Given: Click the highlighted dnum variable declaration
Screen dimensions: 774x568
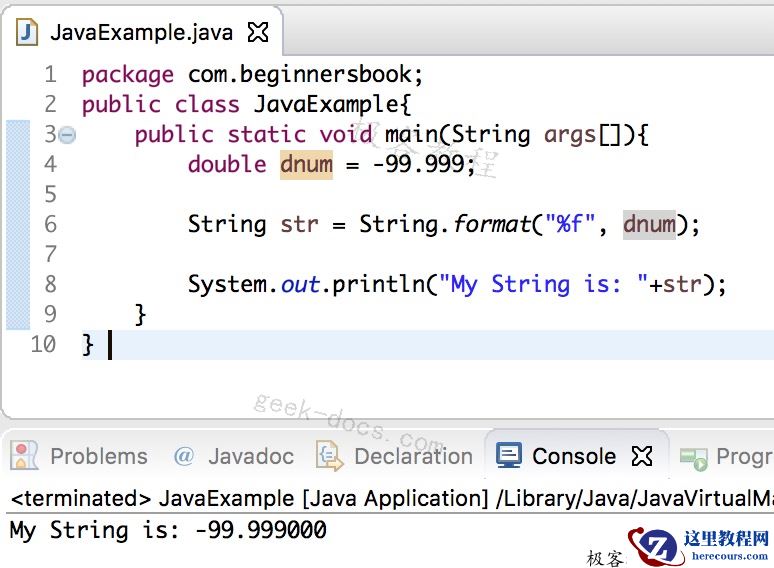Looking at the screenshot, I should (306, 164).
